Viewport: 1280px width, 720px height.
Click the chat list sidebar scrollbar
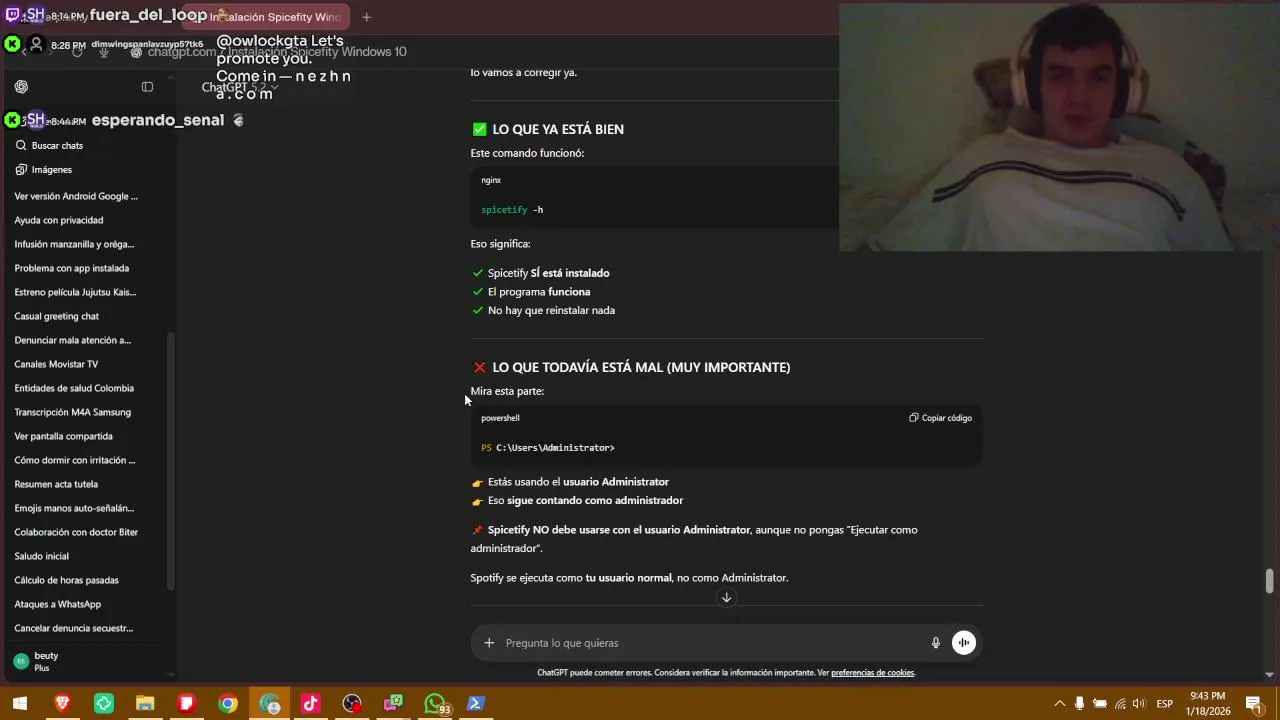[x=171, y=460]
